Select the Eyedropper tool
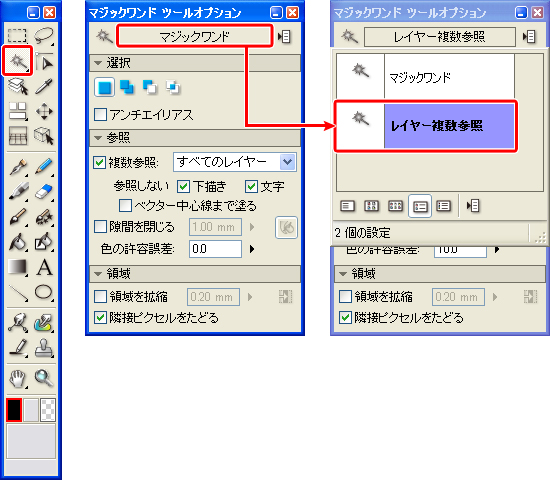Viewport: 550px width, 480px height. 44,86
